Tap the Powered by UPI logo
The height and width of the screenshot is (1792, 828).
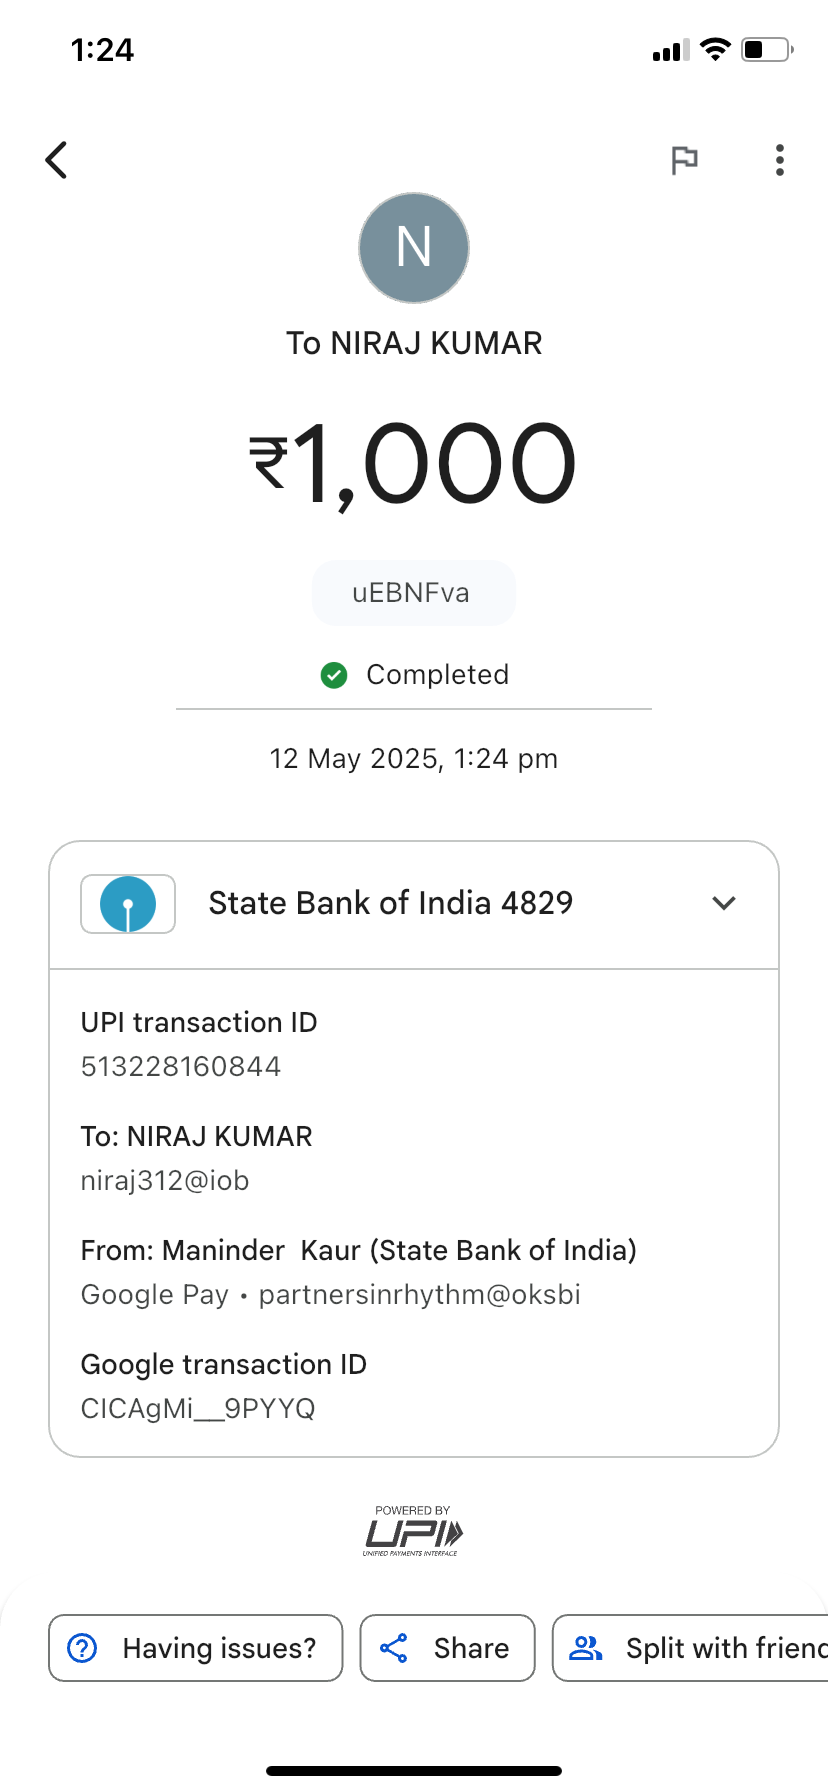[413, 1532]
